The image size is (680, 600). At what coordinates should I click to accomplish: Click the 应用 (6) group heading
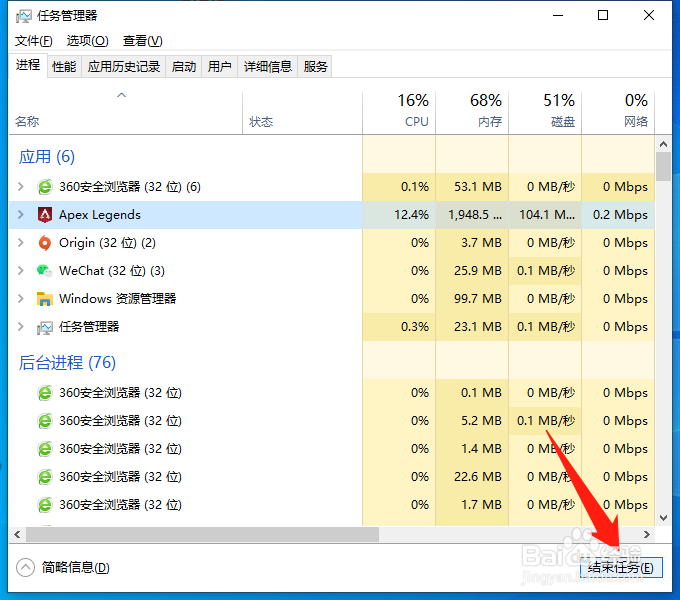tap(47, 157)
